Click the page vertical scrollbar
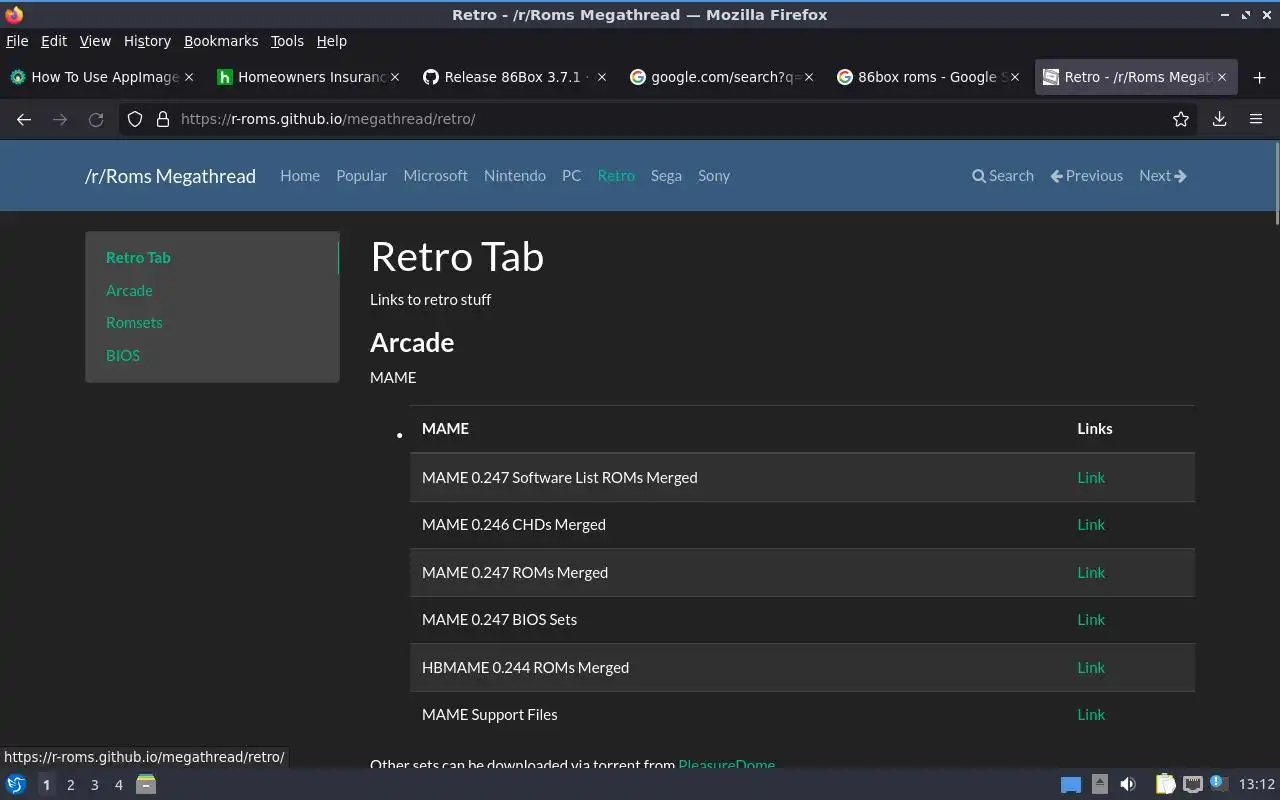Viewport: 1280px width, 800px height. (1276, 184)
